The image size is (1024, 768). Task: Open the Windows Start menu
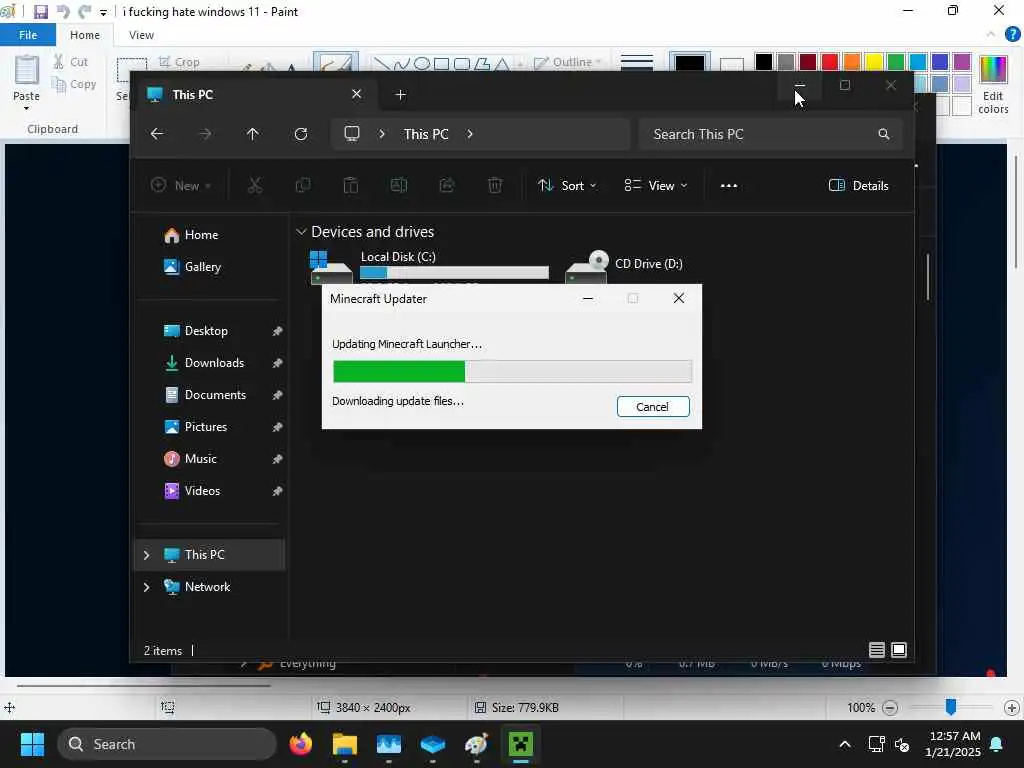[32, 744]
